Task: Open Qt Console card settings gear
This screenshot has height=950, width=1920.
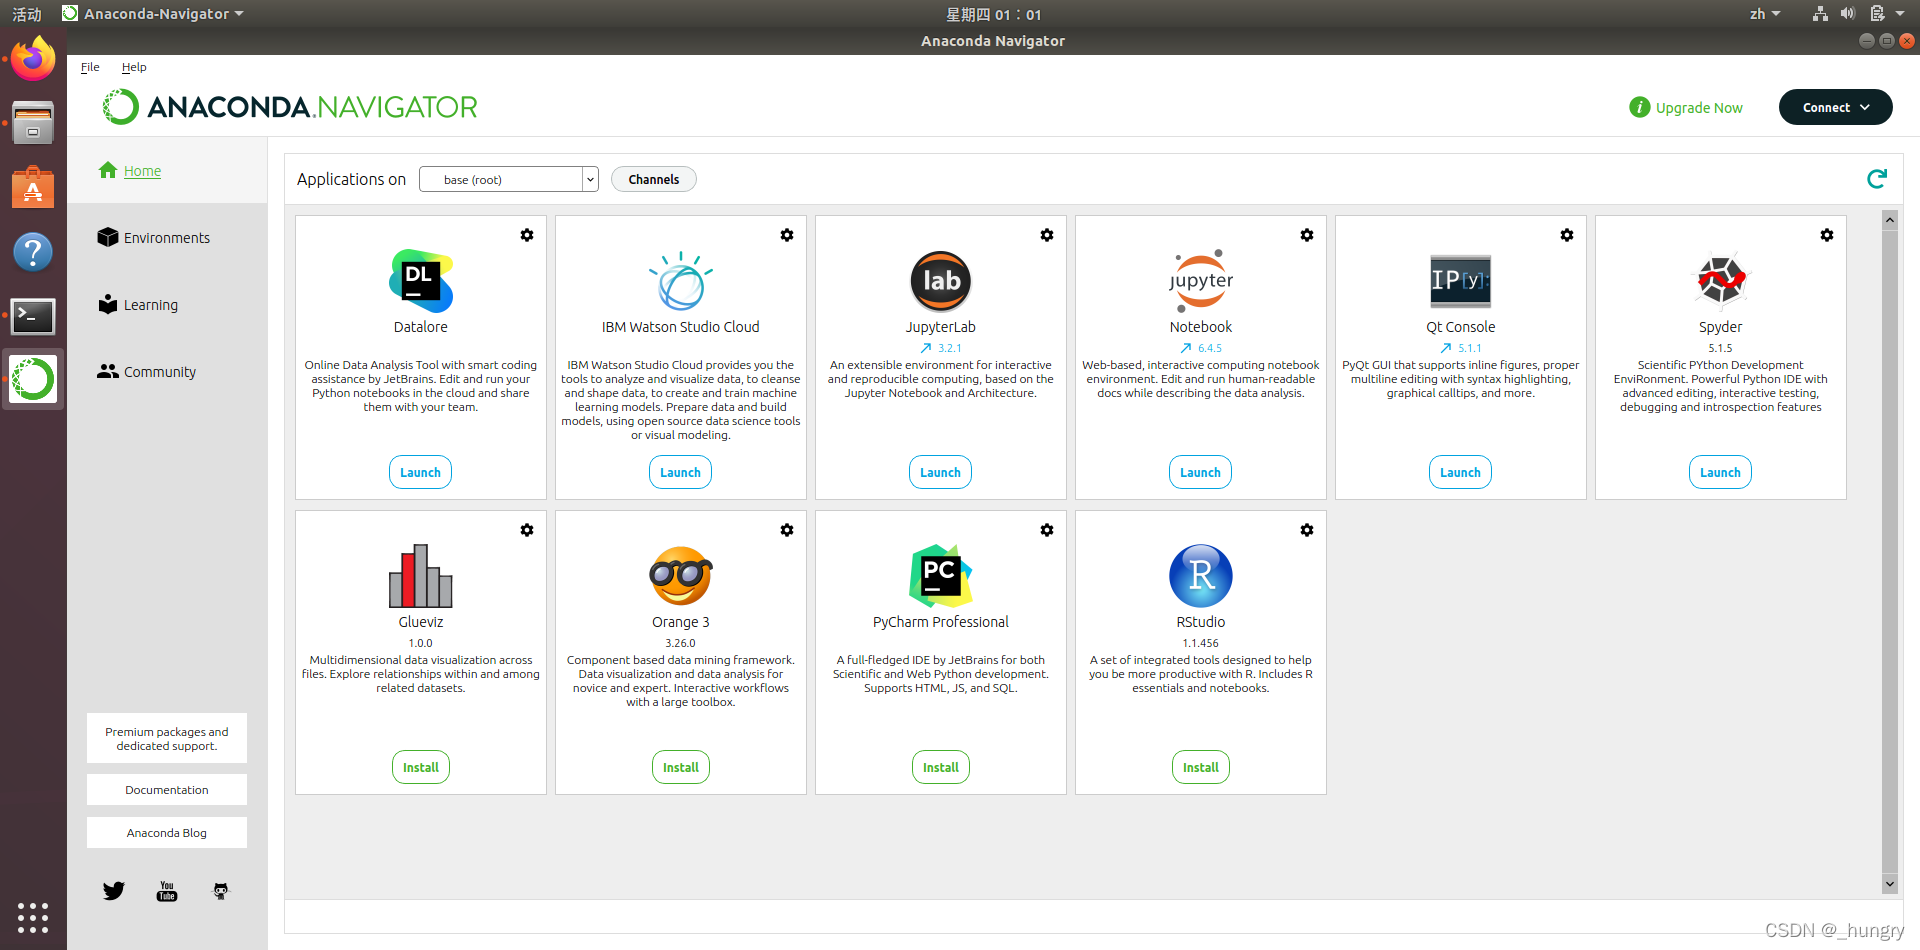Action: (x=1567, y=235)
